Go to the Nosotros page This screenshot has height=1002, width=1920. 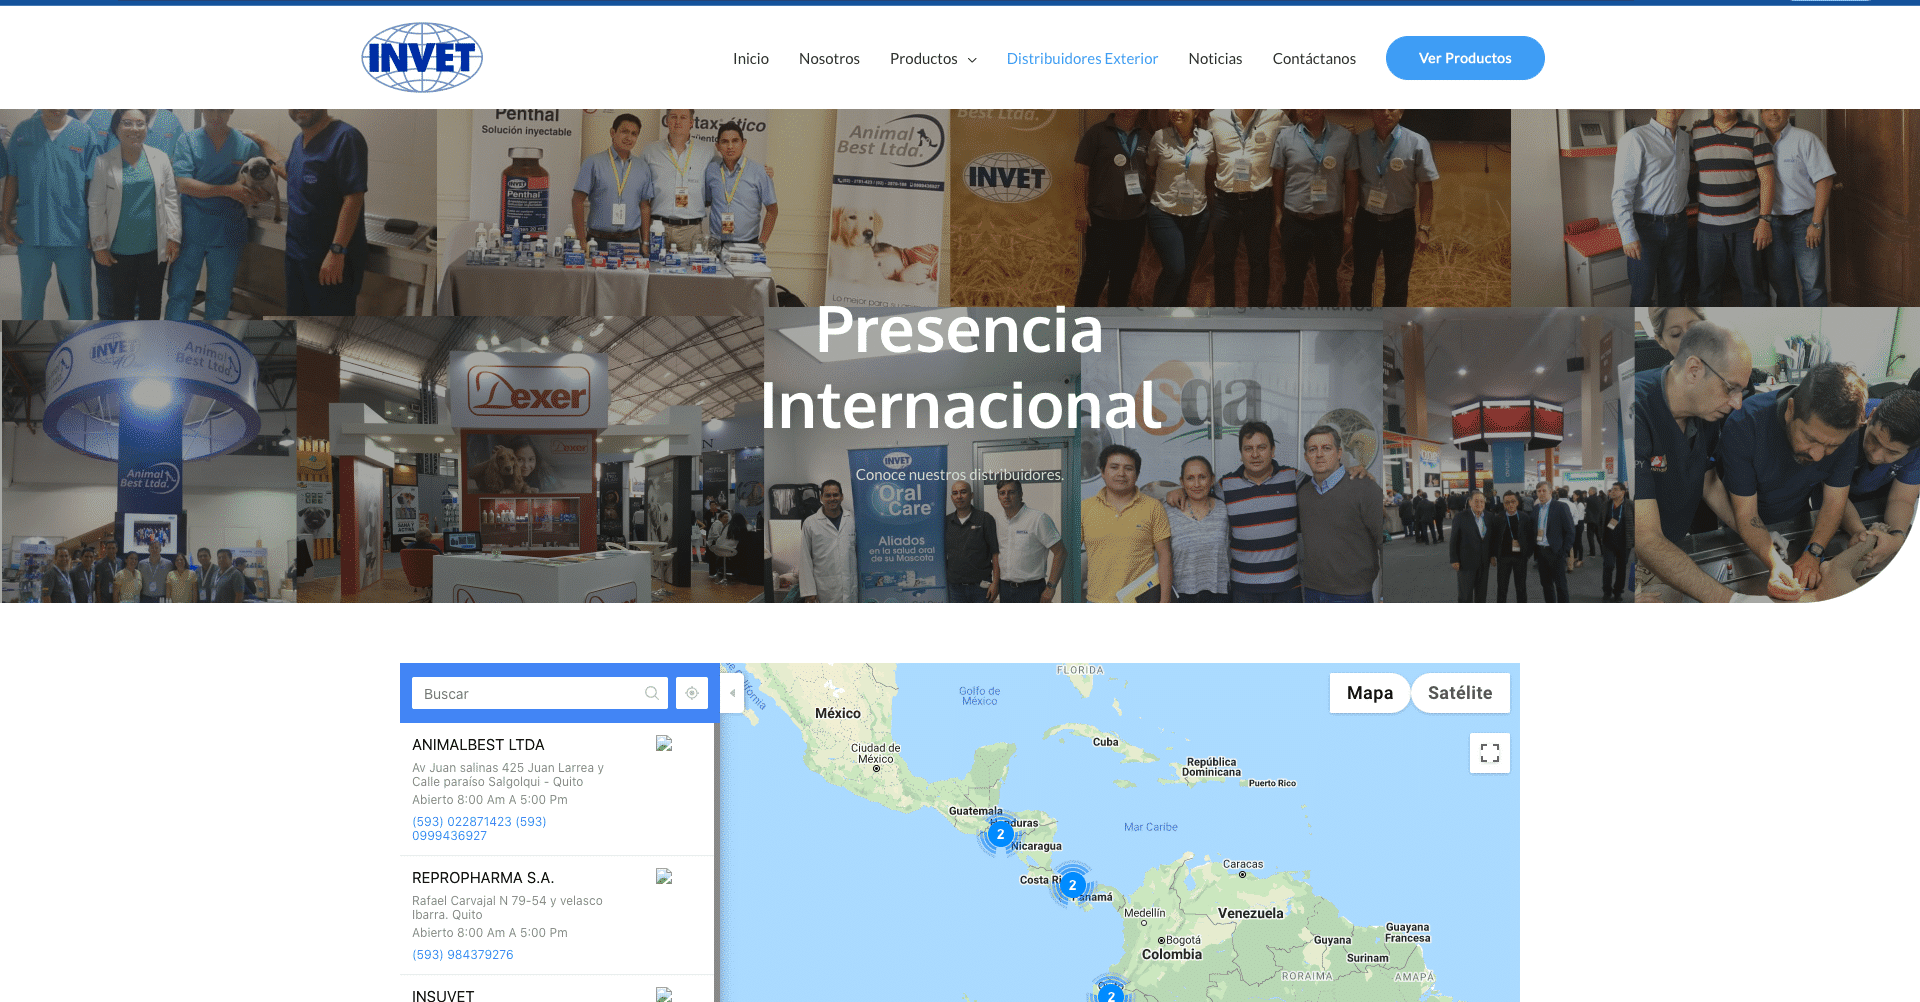829,59
